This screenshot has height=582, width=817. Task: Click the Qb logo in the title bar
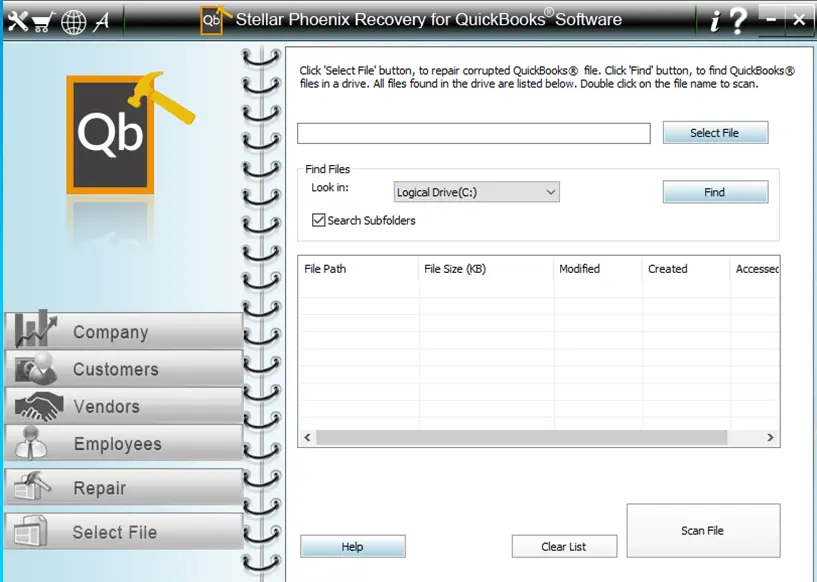214,20
